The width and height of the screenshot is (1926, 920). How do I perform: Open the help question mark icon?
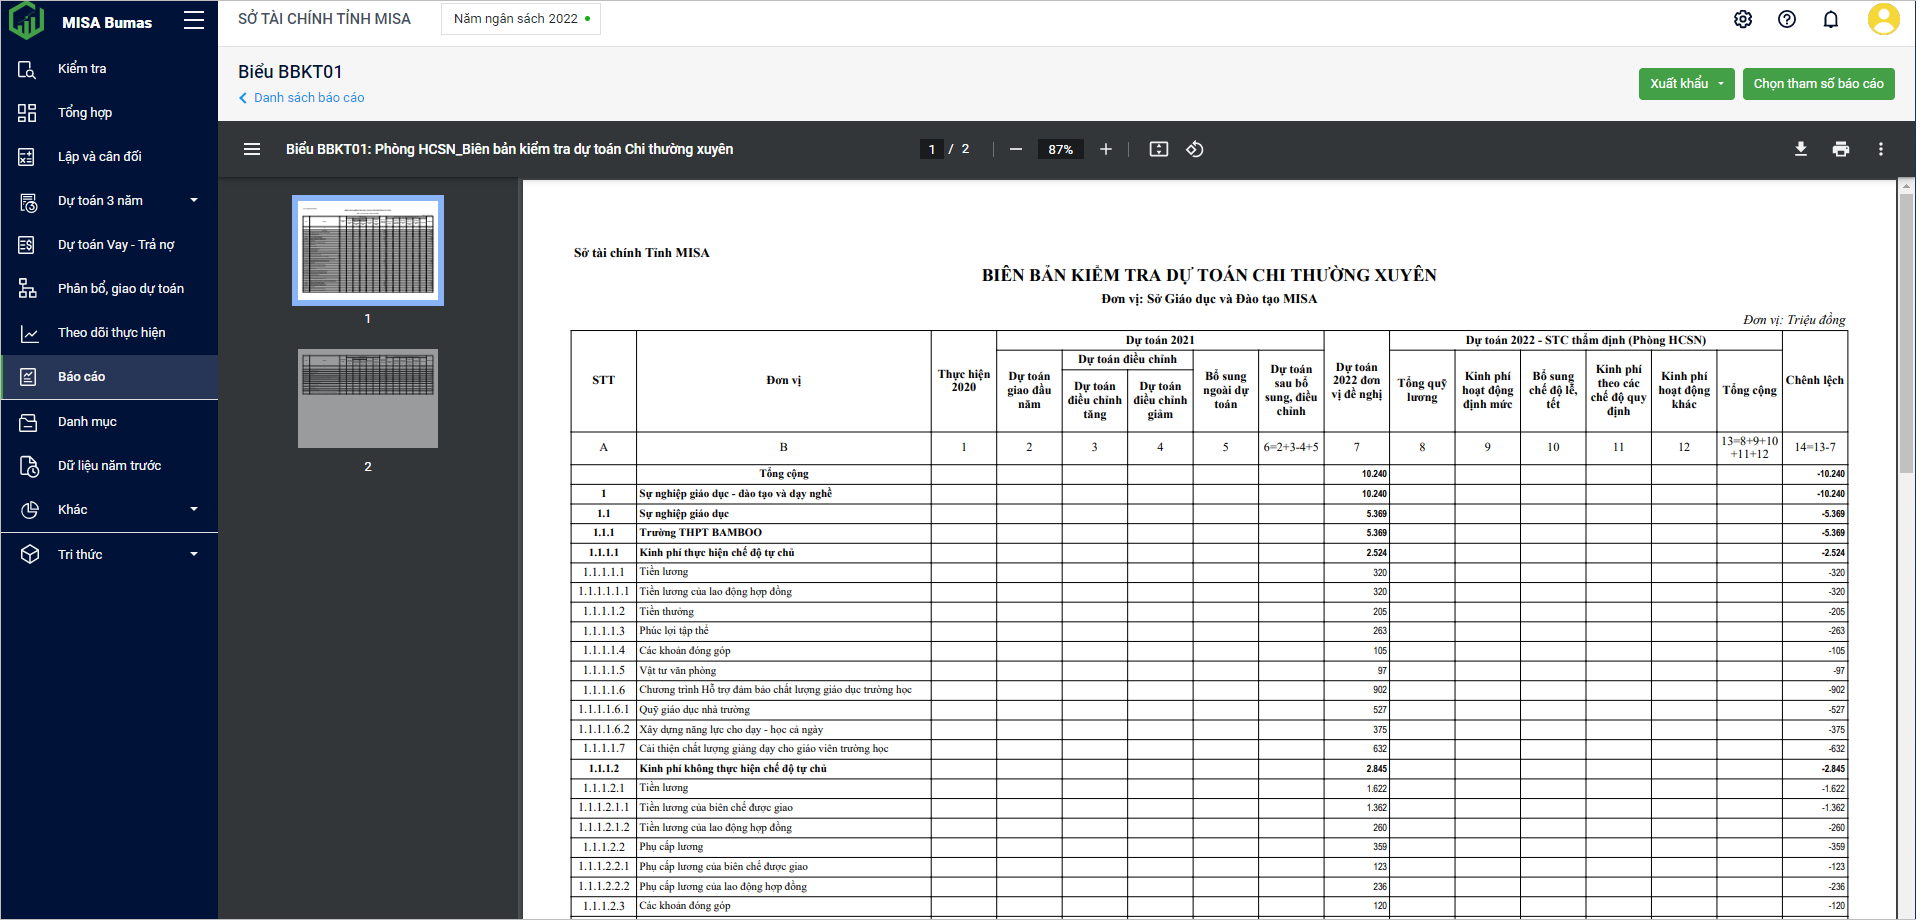(x=1786, y=19)
